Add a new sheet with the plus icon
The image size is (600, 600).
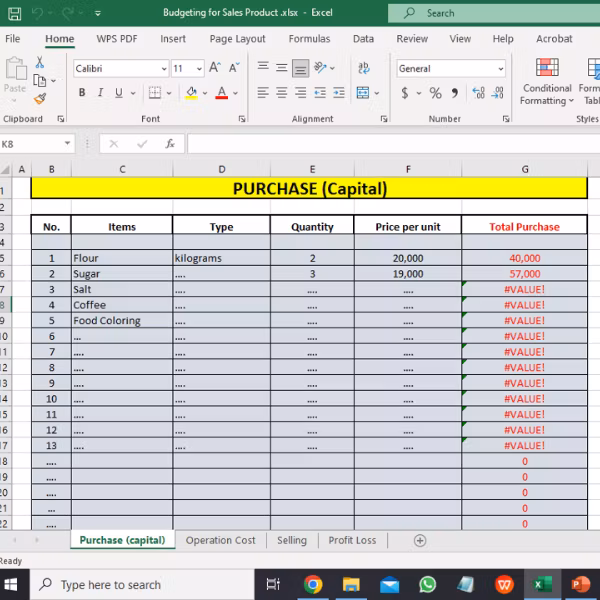tap(420, 540)
